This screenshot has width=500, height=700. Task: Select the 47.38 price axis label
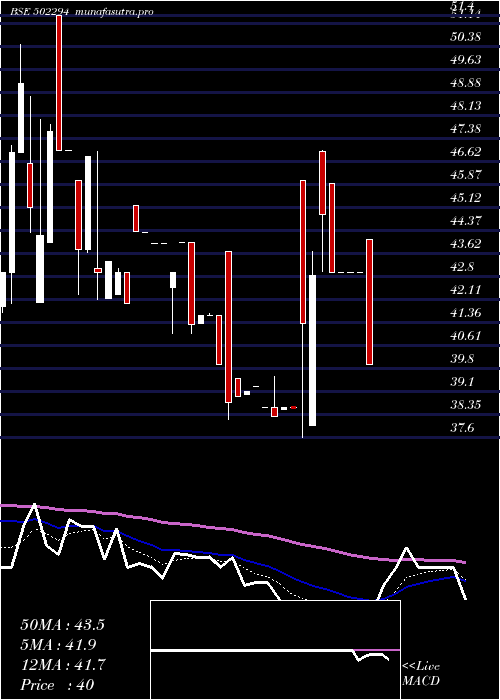coord(466,129)
